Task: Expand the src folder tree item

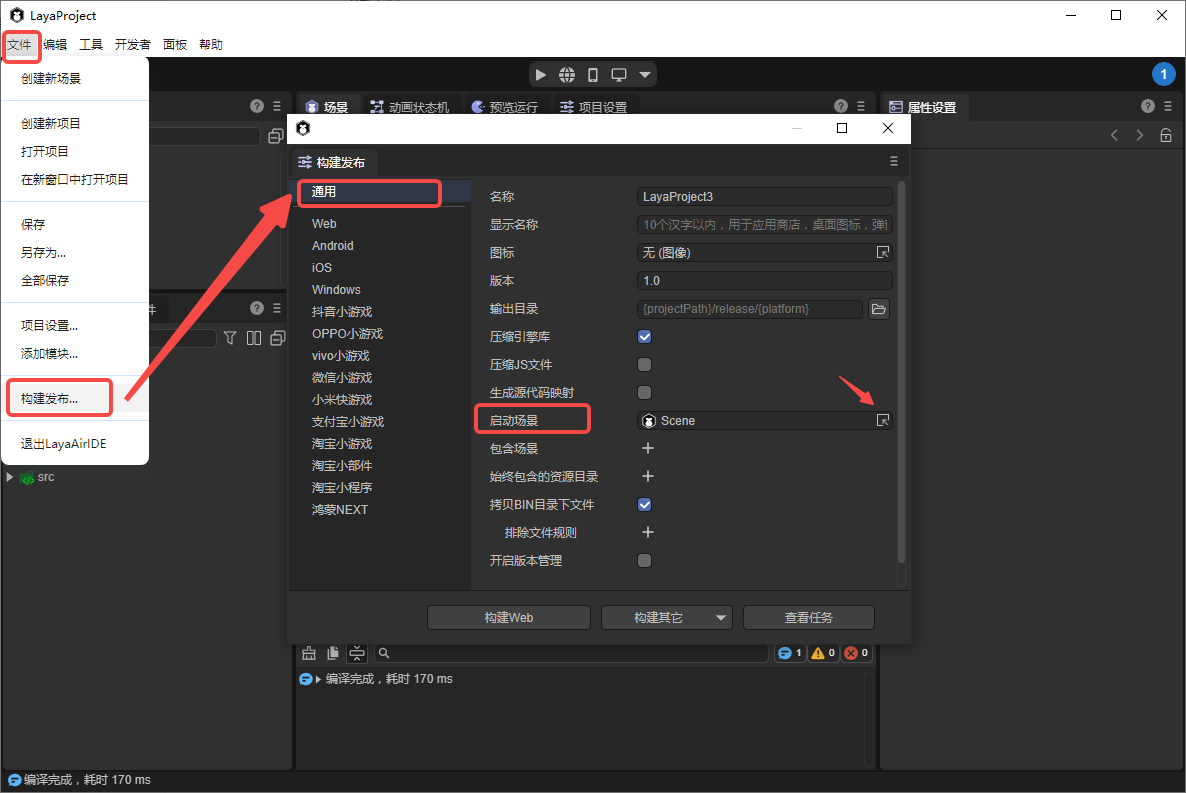Action: (10, 477)
